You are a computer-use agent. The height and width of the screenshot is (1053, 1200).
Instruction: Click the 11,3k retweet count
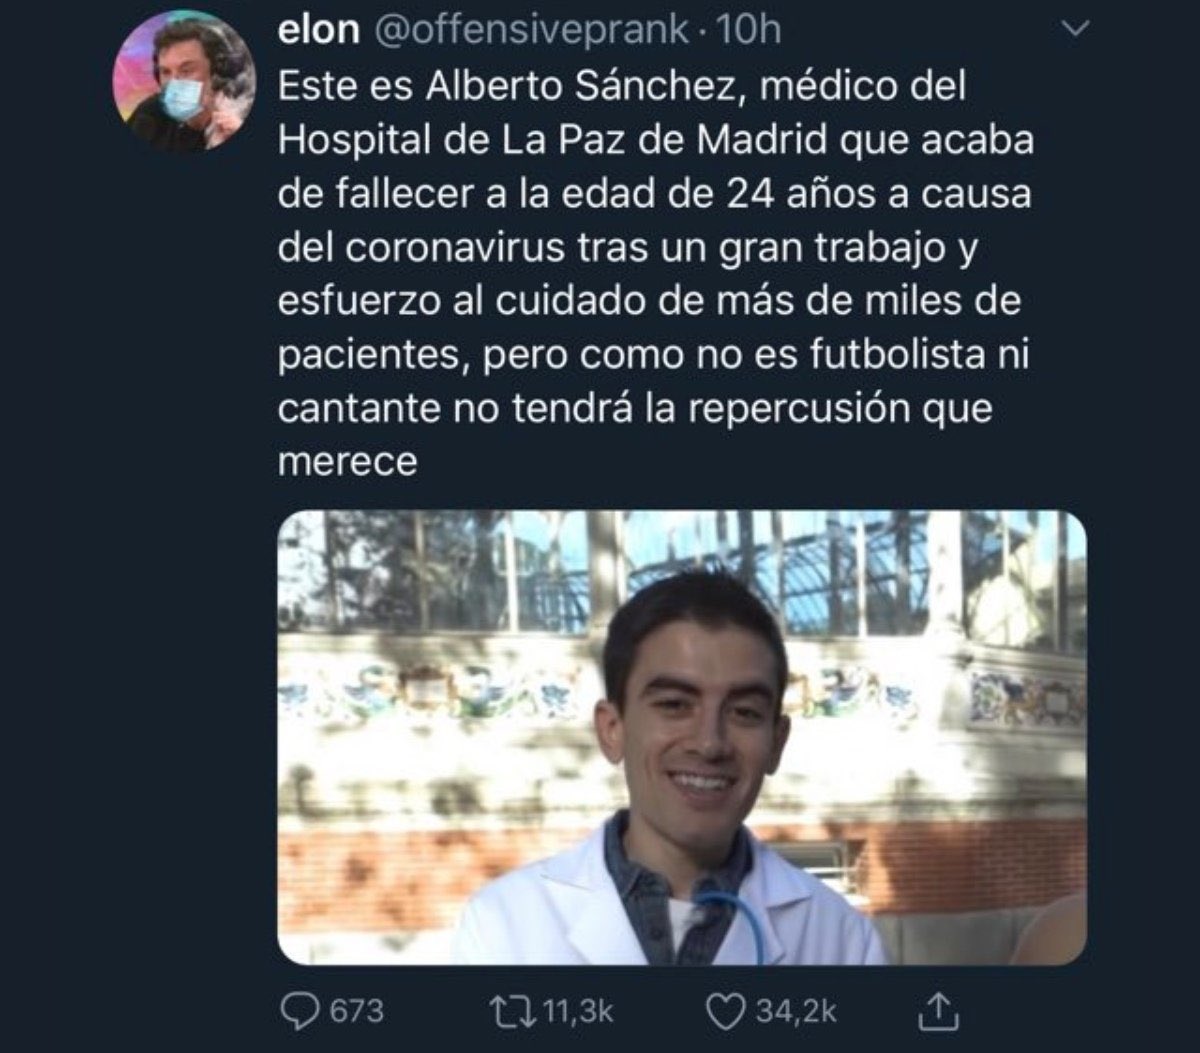[576, 1011]
